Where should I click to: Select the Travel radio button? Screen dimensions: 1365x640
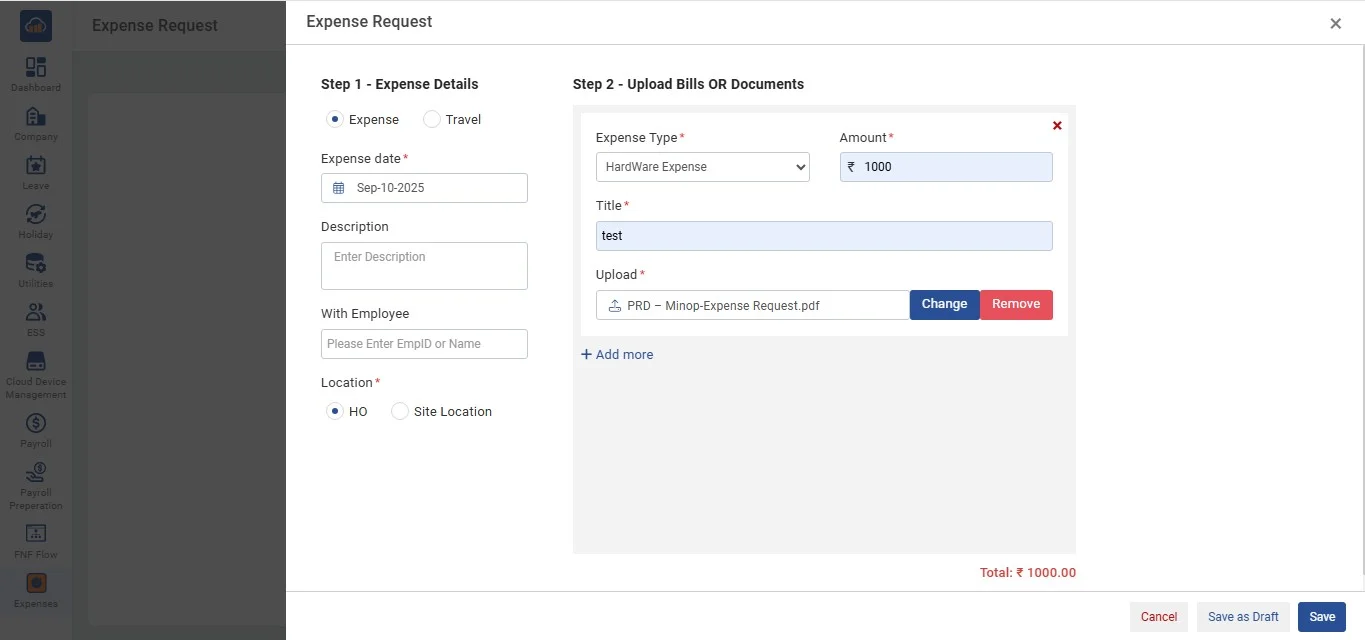pos(432,120)
